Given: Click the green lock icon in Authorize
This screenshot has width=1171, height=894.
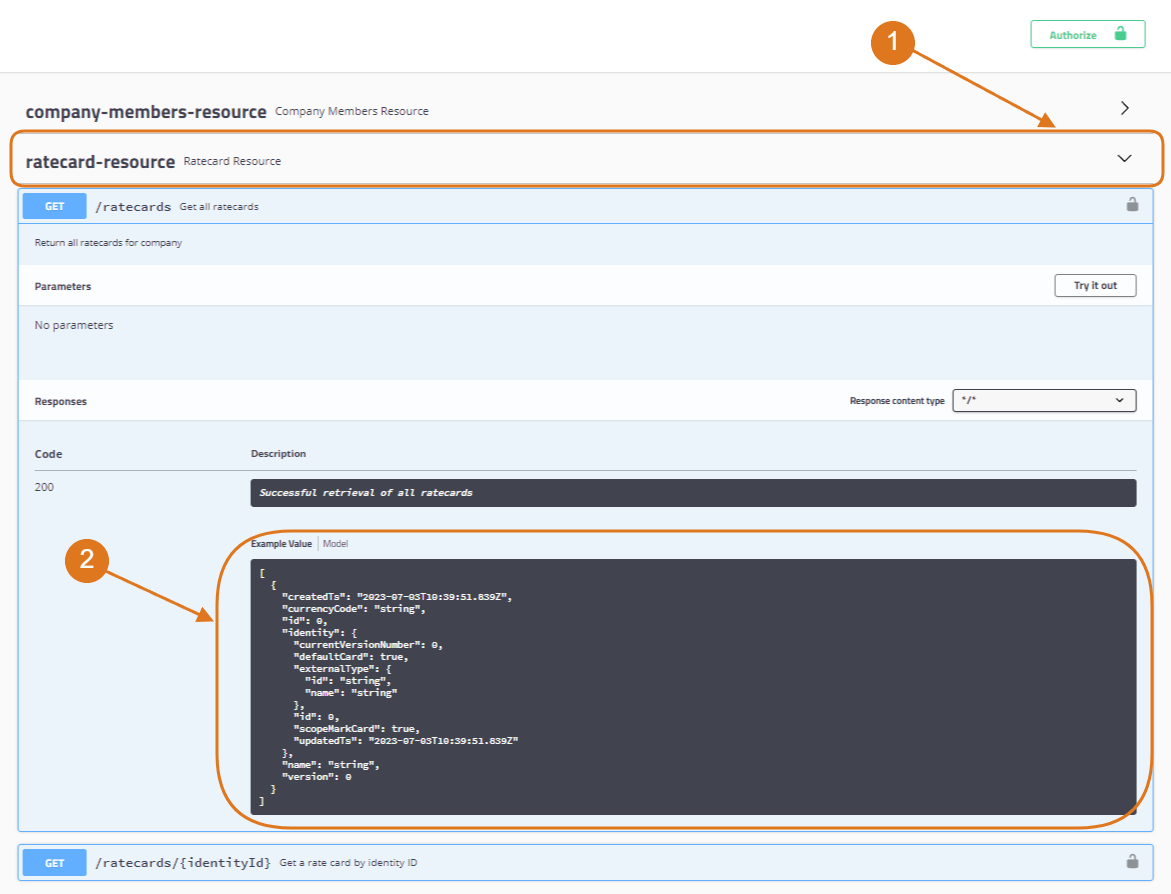Looking at the screenshot, I should pos(1120,34).
